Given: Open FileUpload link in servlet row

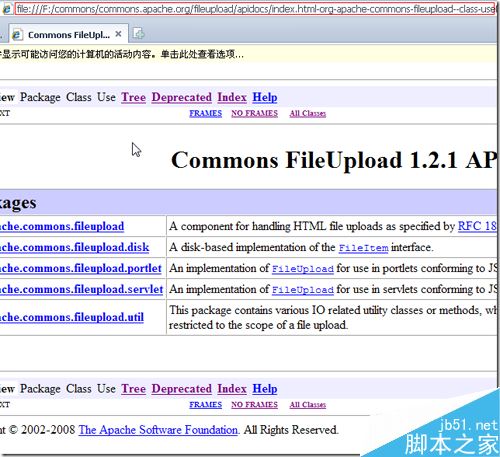Looking at the screenshot, I should [x=303, y=290].
